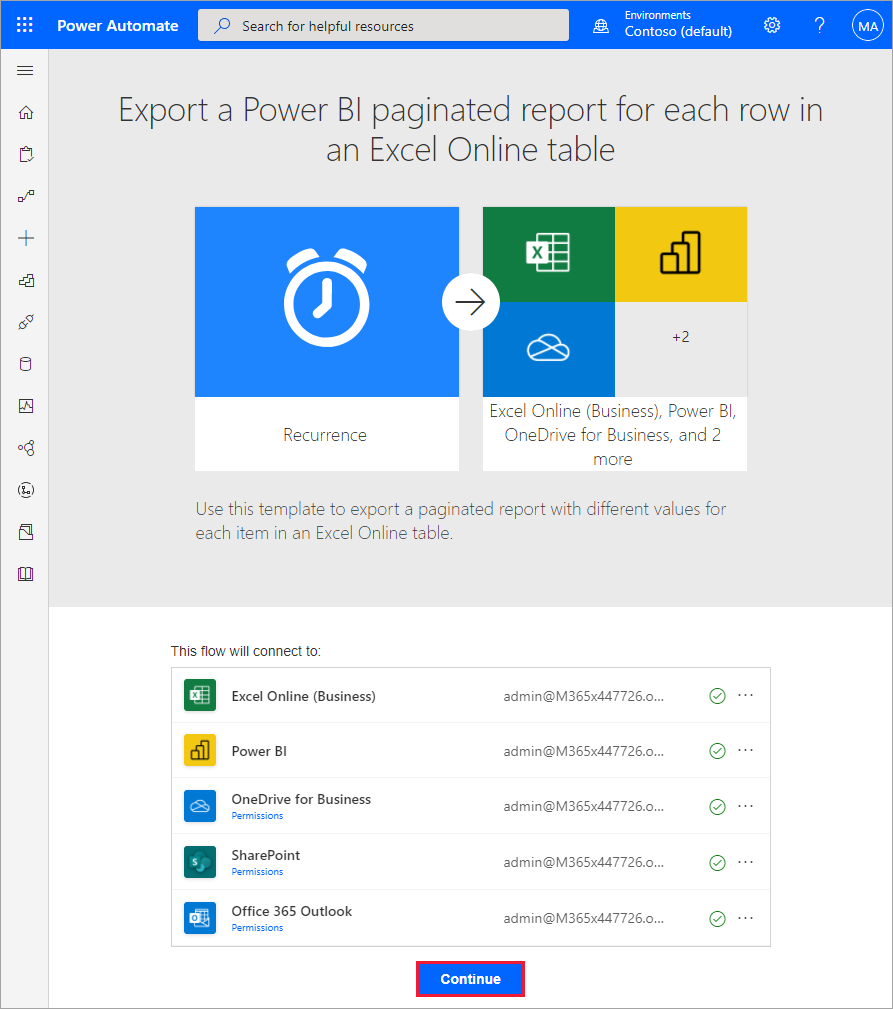Viewport: 893px width, 1009px height.
Task: Collapse the hamburger navigation menu
Action: pos(26,70)
